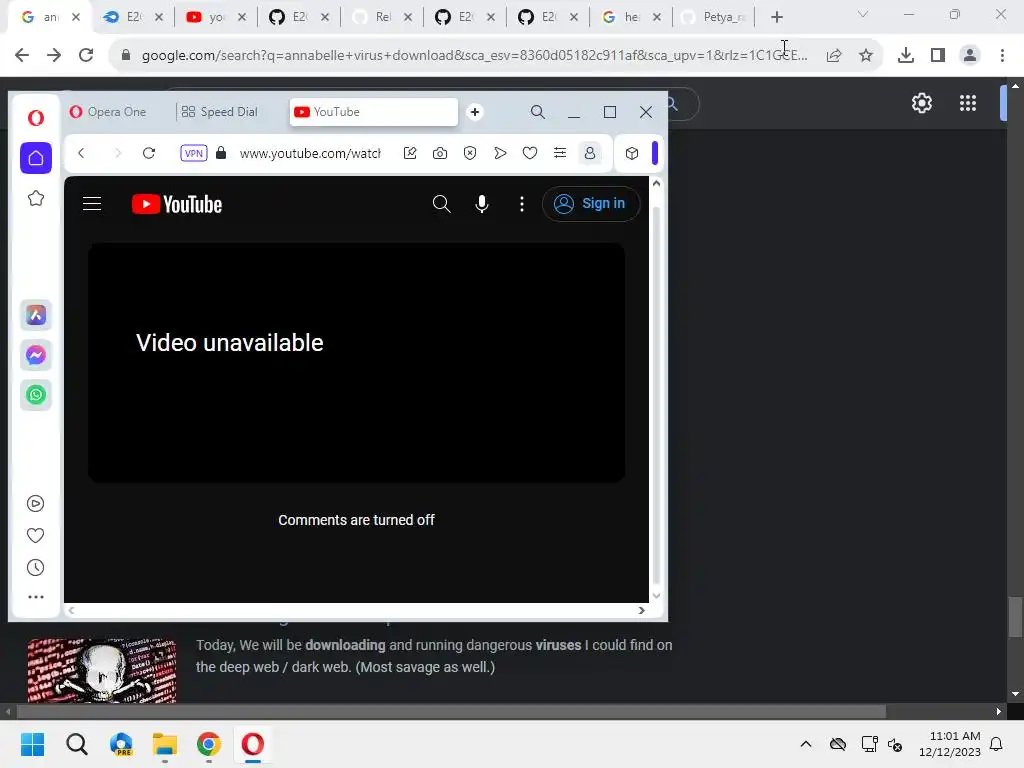The image size is (1024, 768).
Task: Open Opera ad blocker shield icon
Action: click(x=470, y=153)
